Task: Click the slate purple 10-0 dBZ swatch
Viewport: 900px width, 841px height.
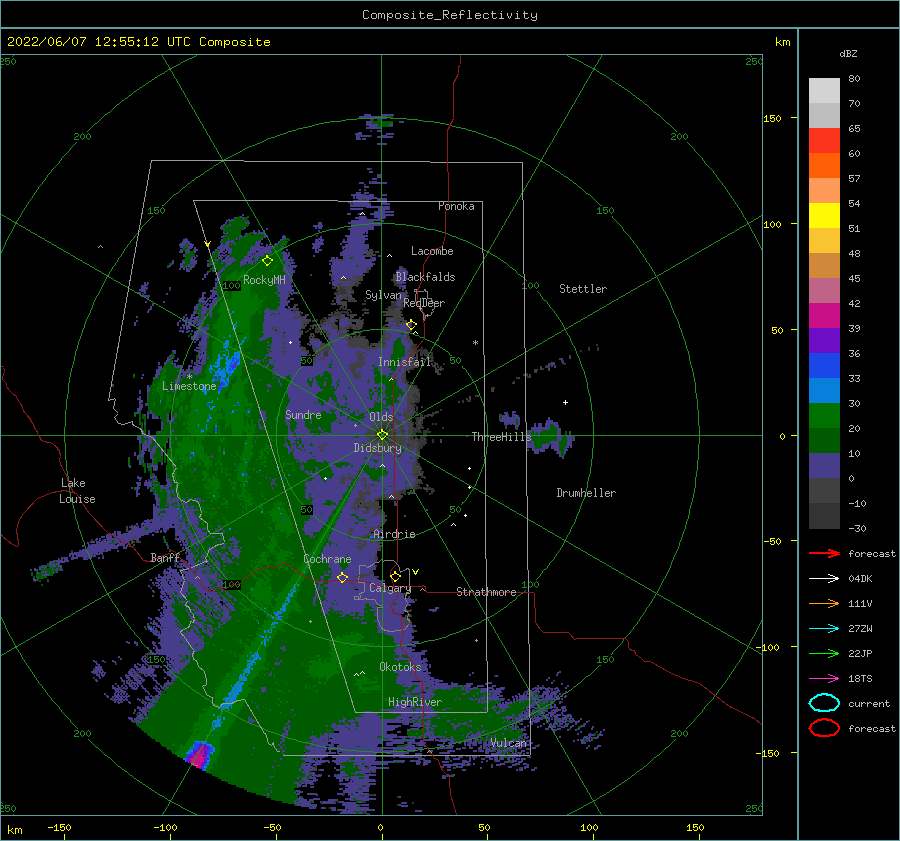Action: 824,466
